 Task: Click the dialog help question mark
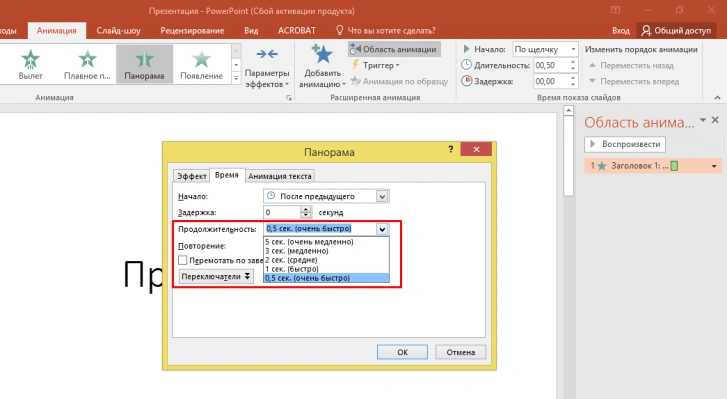451,149
